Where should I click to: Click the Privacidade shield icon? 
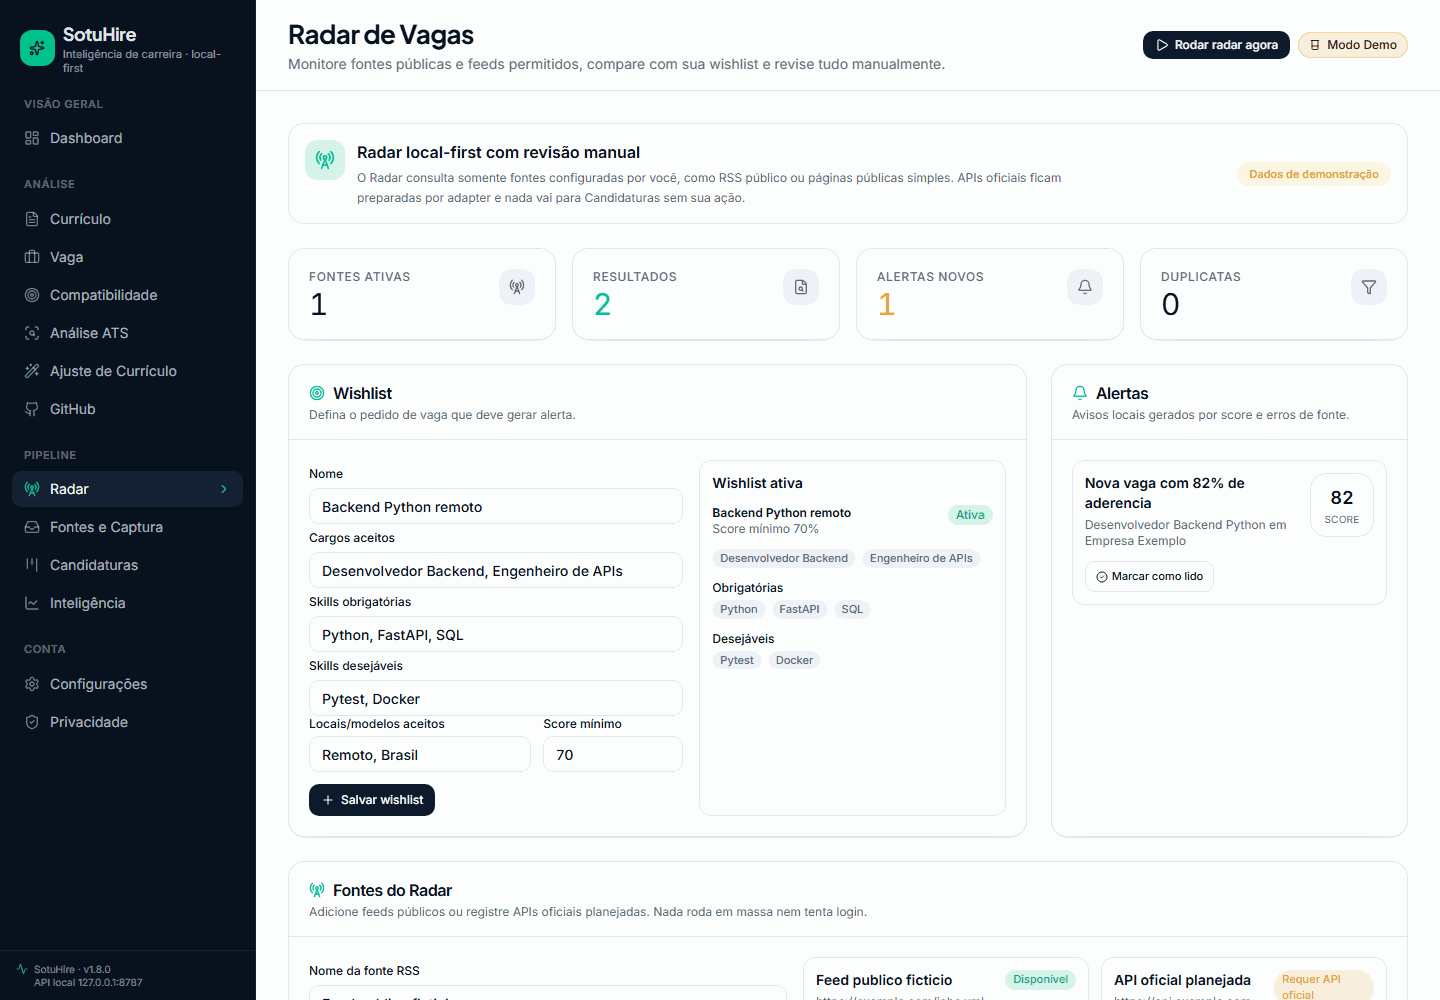click(32, 722)
